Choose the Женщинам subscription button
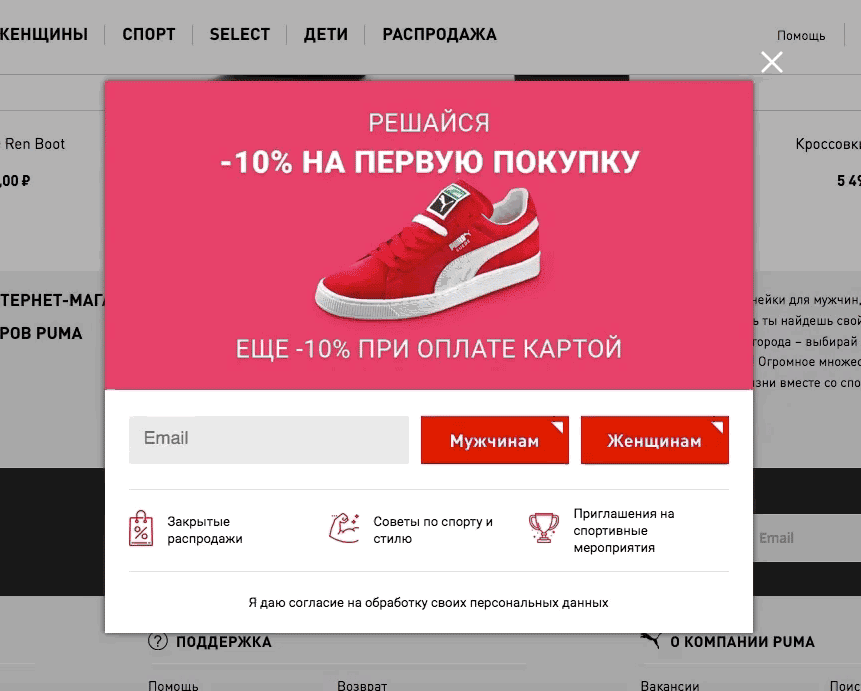The width and height of the screenshot is (861, 691). (655, 440)
